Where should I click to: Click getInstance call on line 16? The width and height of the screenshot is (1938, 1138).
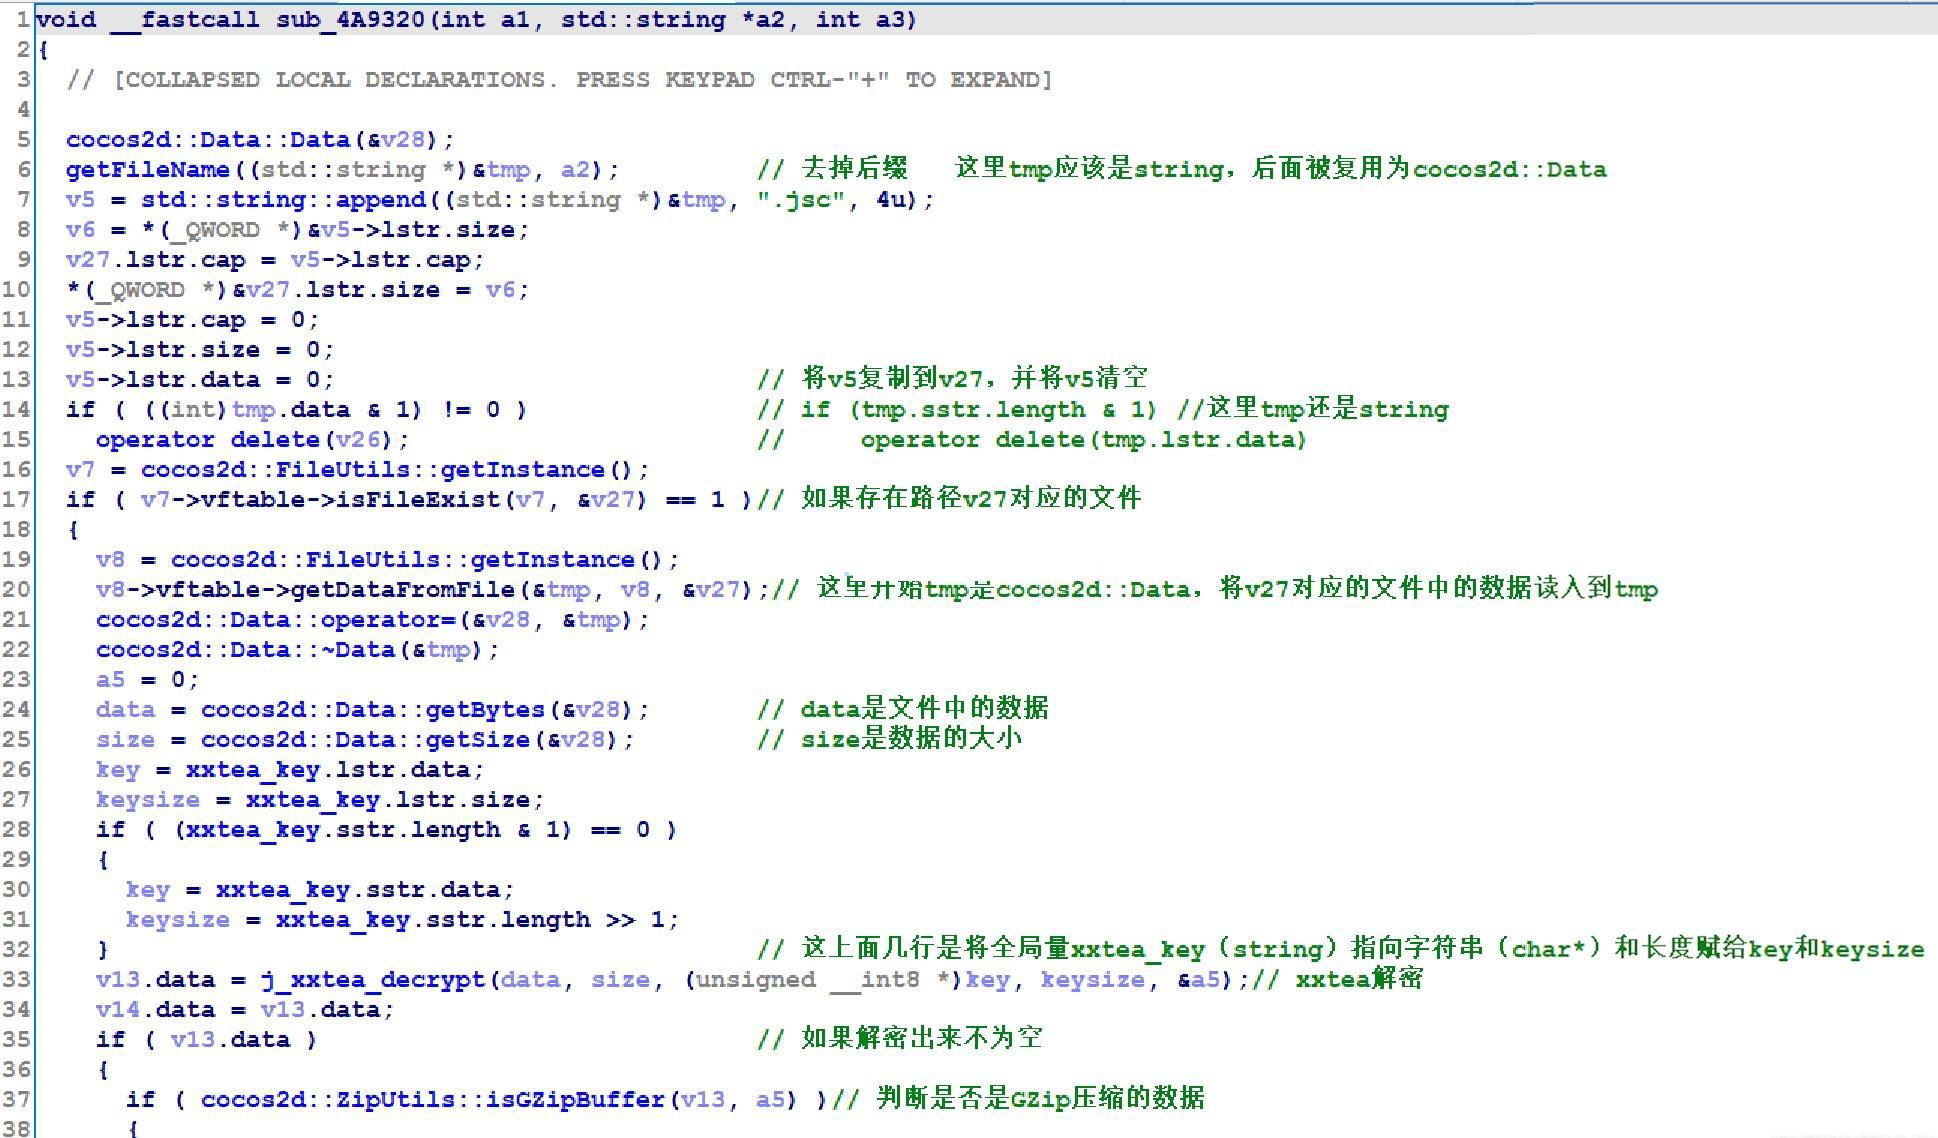pos(523,470)
